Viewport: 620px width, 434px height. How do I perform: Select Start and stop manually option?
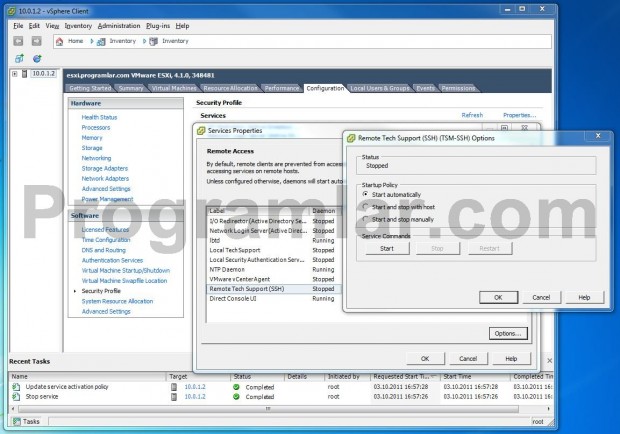[365, 219]
